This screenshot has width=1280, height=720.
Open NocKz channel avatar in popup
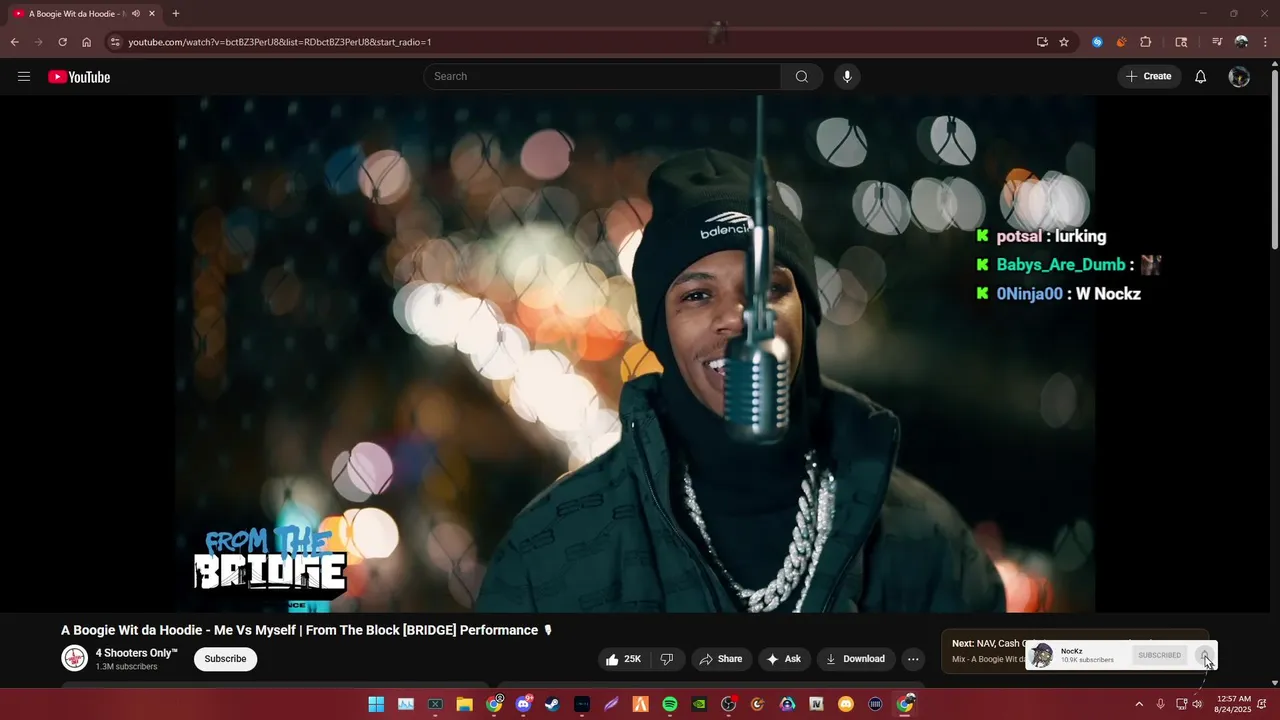click(x=1042, y=656)
